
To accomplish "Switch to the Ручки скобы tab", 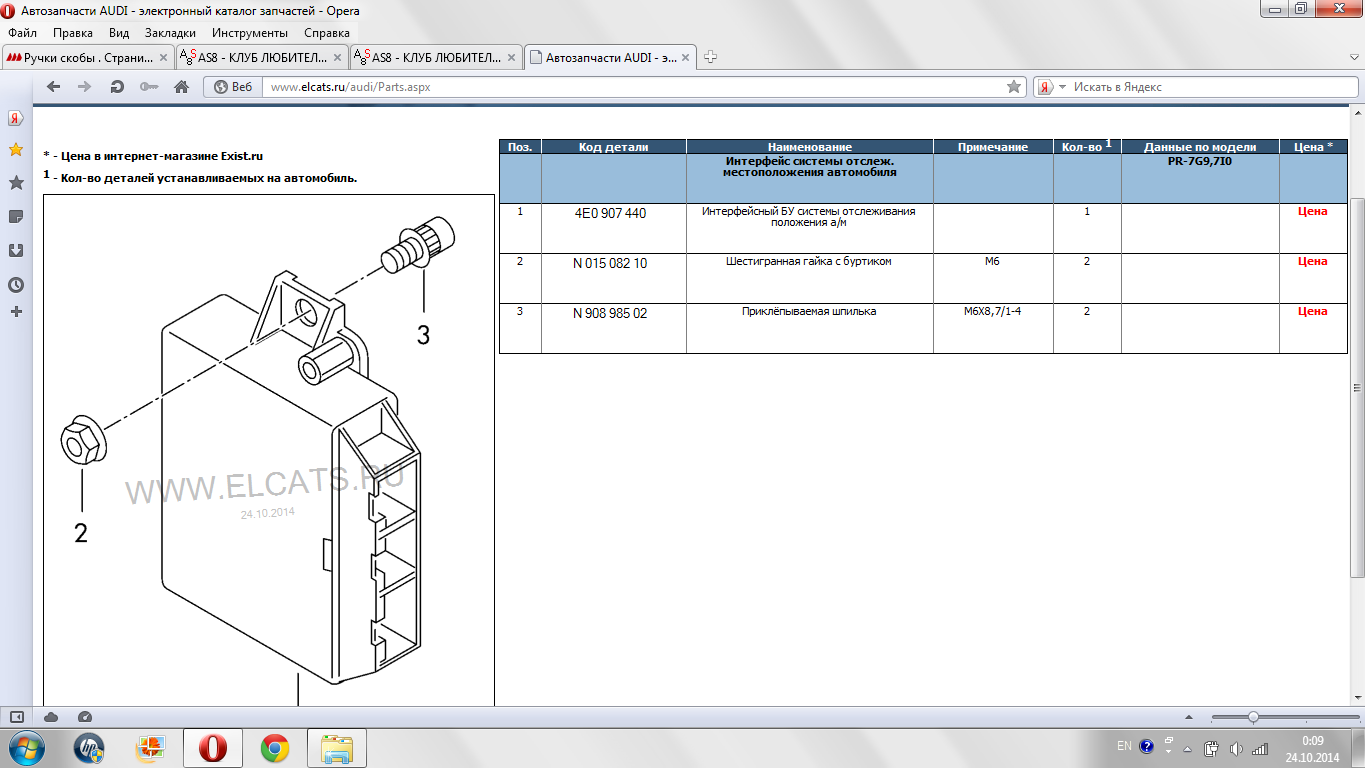I will pyautogui.click(x=87, y=58).
